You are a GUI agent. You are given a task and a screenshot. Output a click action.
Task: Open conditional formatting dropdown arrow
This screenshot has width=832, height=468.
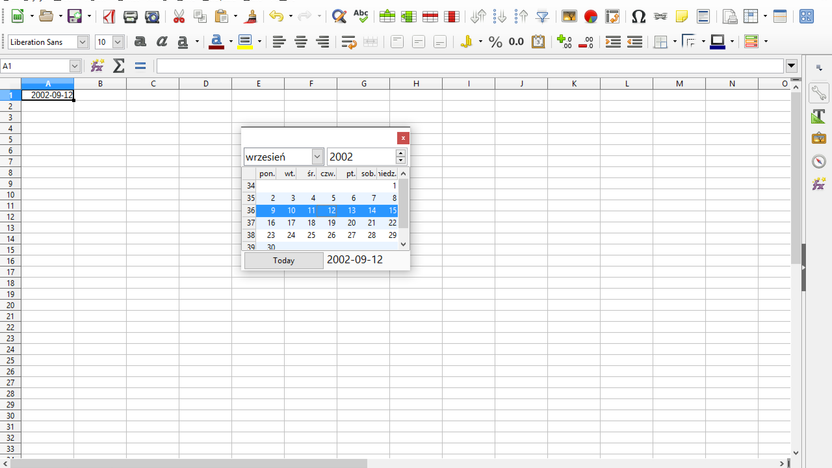click(766, 41)
